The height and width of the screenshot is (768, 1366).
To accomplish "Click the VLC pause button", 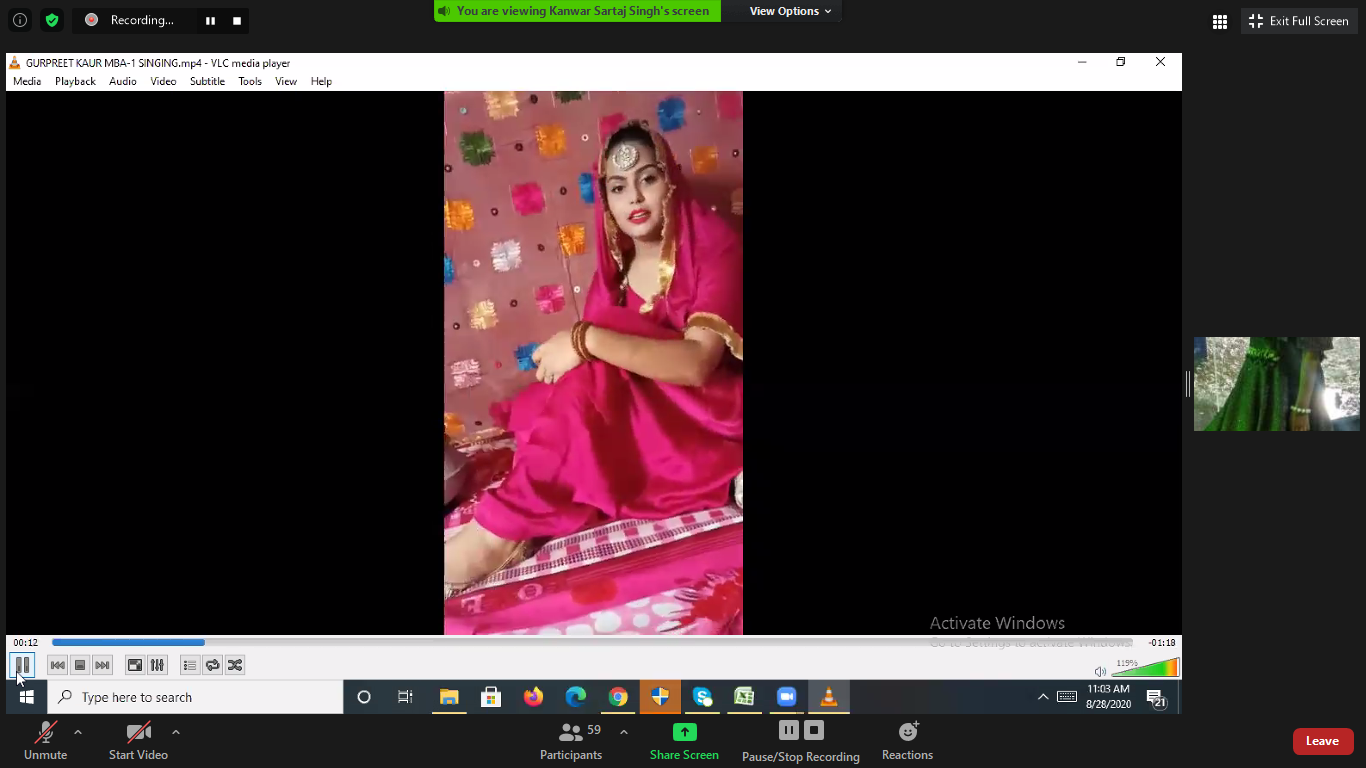I will 22,665.
